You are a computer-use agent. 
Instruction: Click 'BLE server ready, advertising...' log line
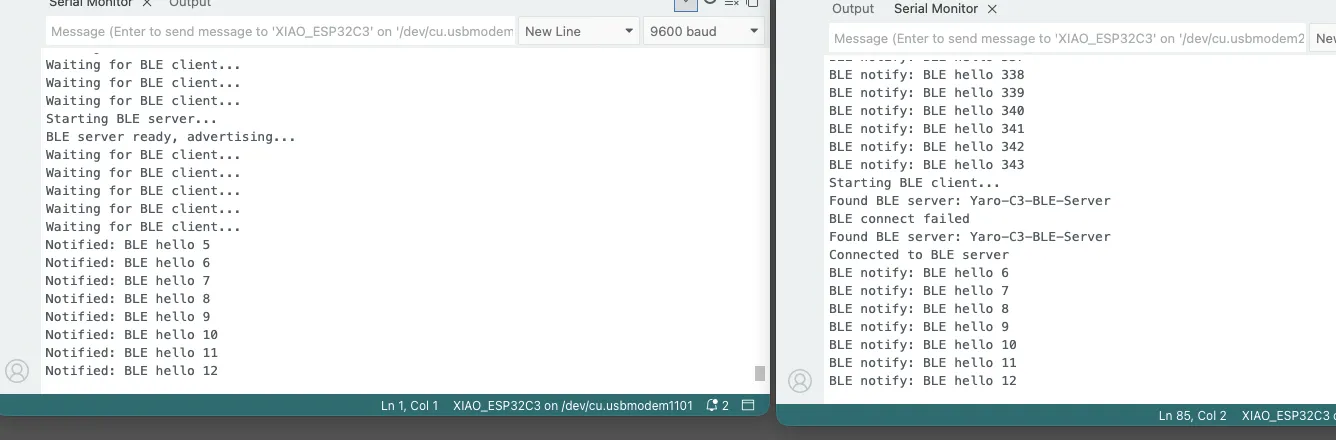pyautogui.click(x=170, y=137)
